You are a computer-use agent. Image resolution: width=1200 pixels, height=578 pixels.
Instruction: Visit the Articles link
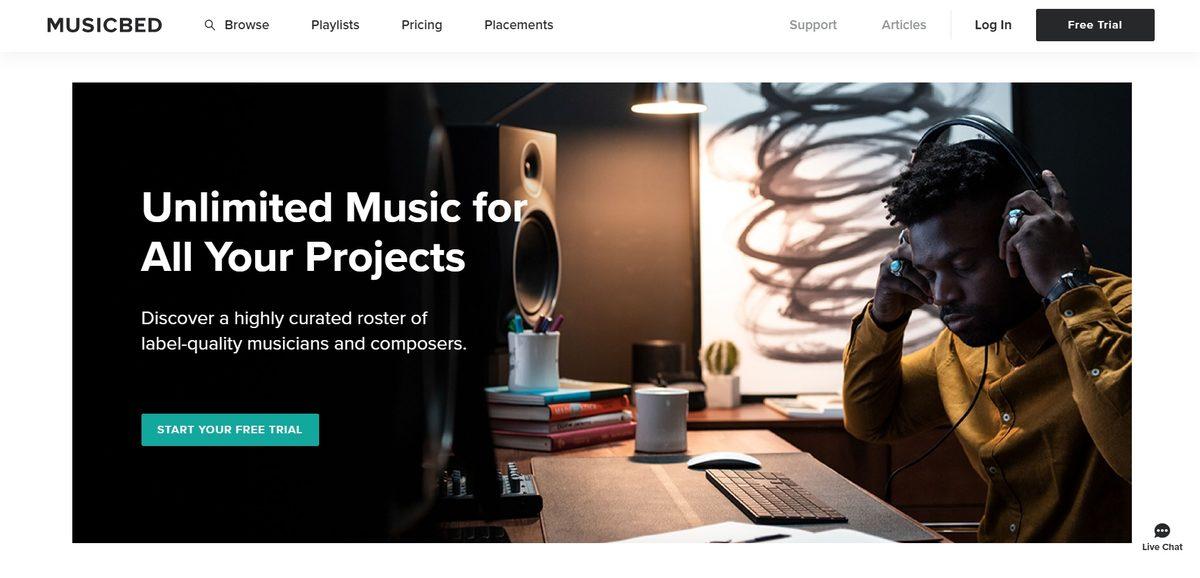(x=904, y=25)
